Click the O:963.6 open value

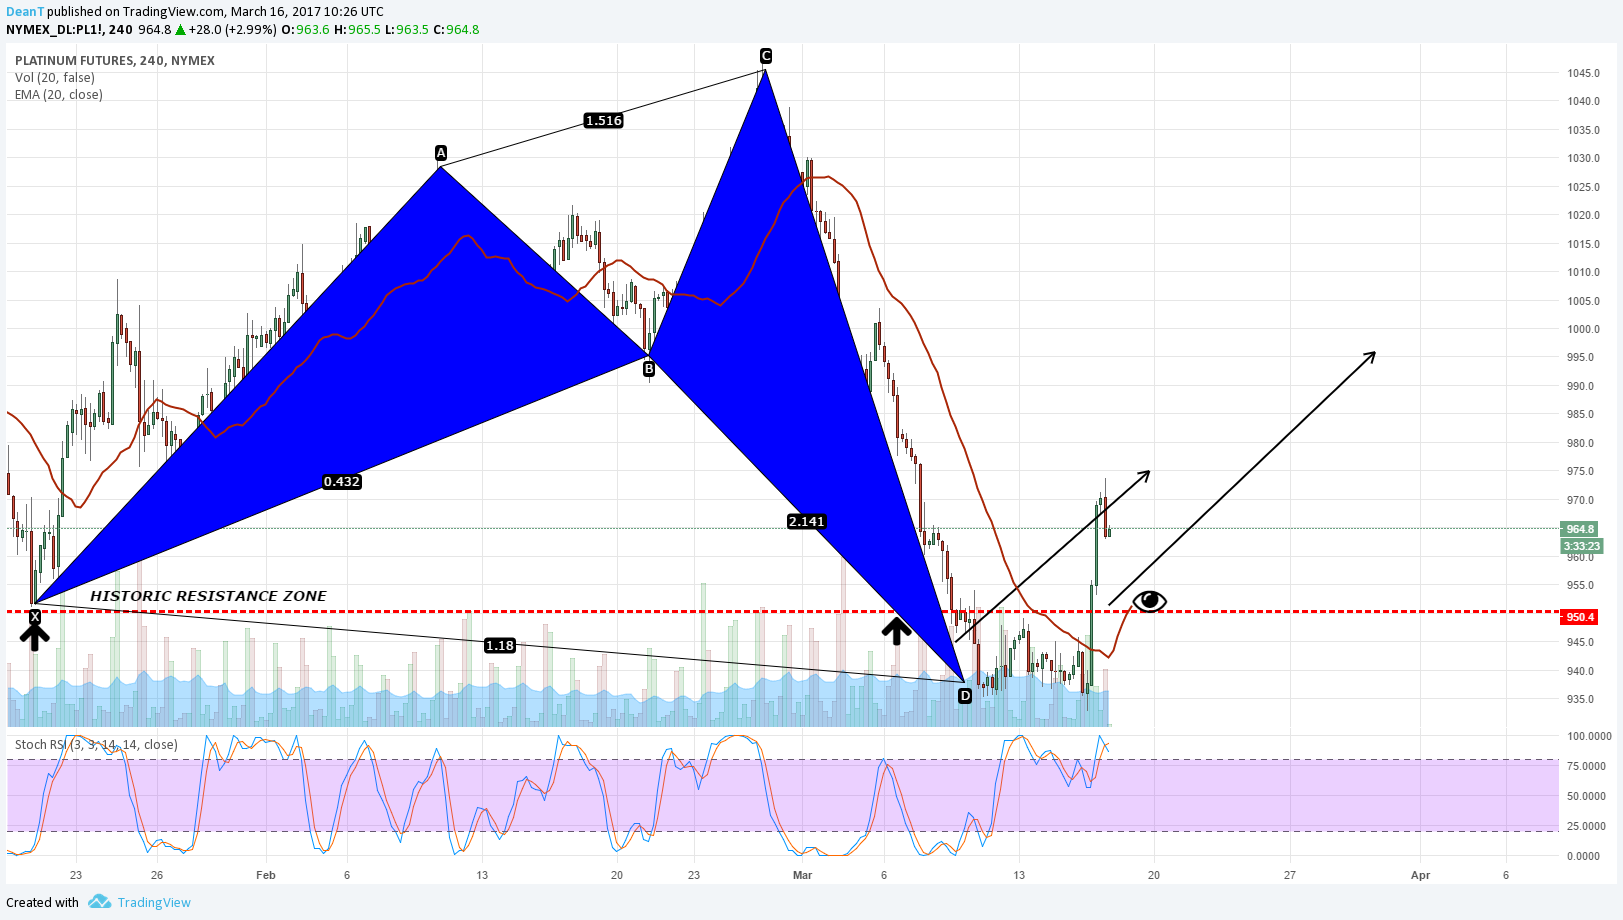[x=305, y=30]
